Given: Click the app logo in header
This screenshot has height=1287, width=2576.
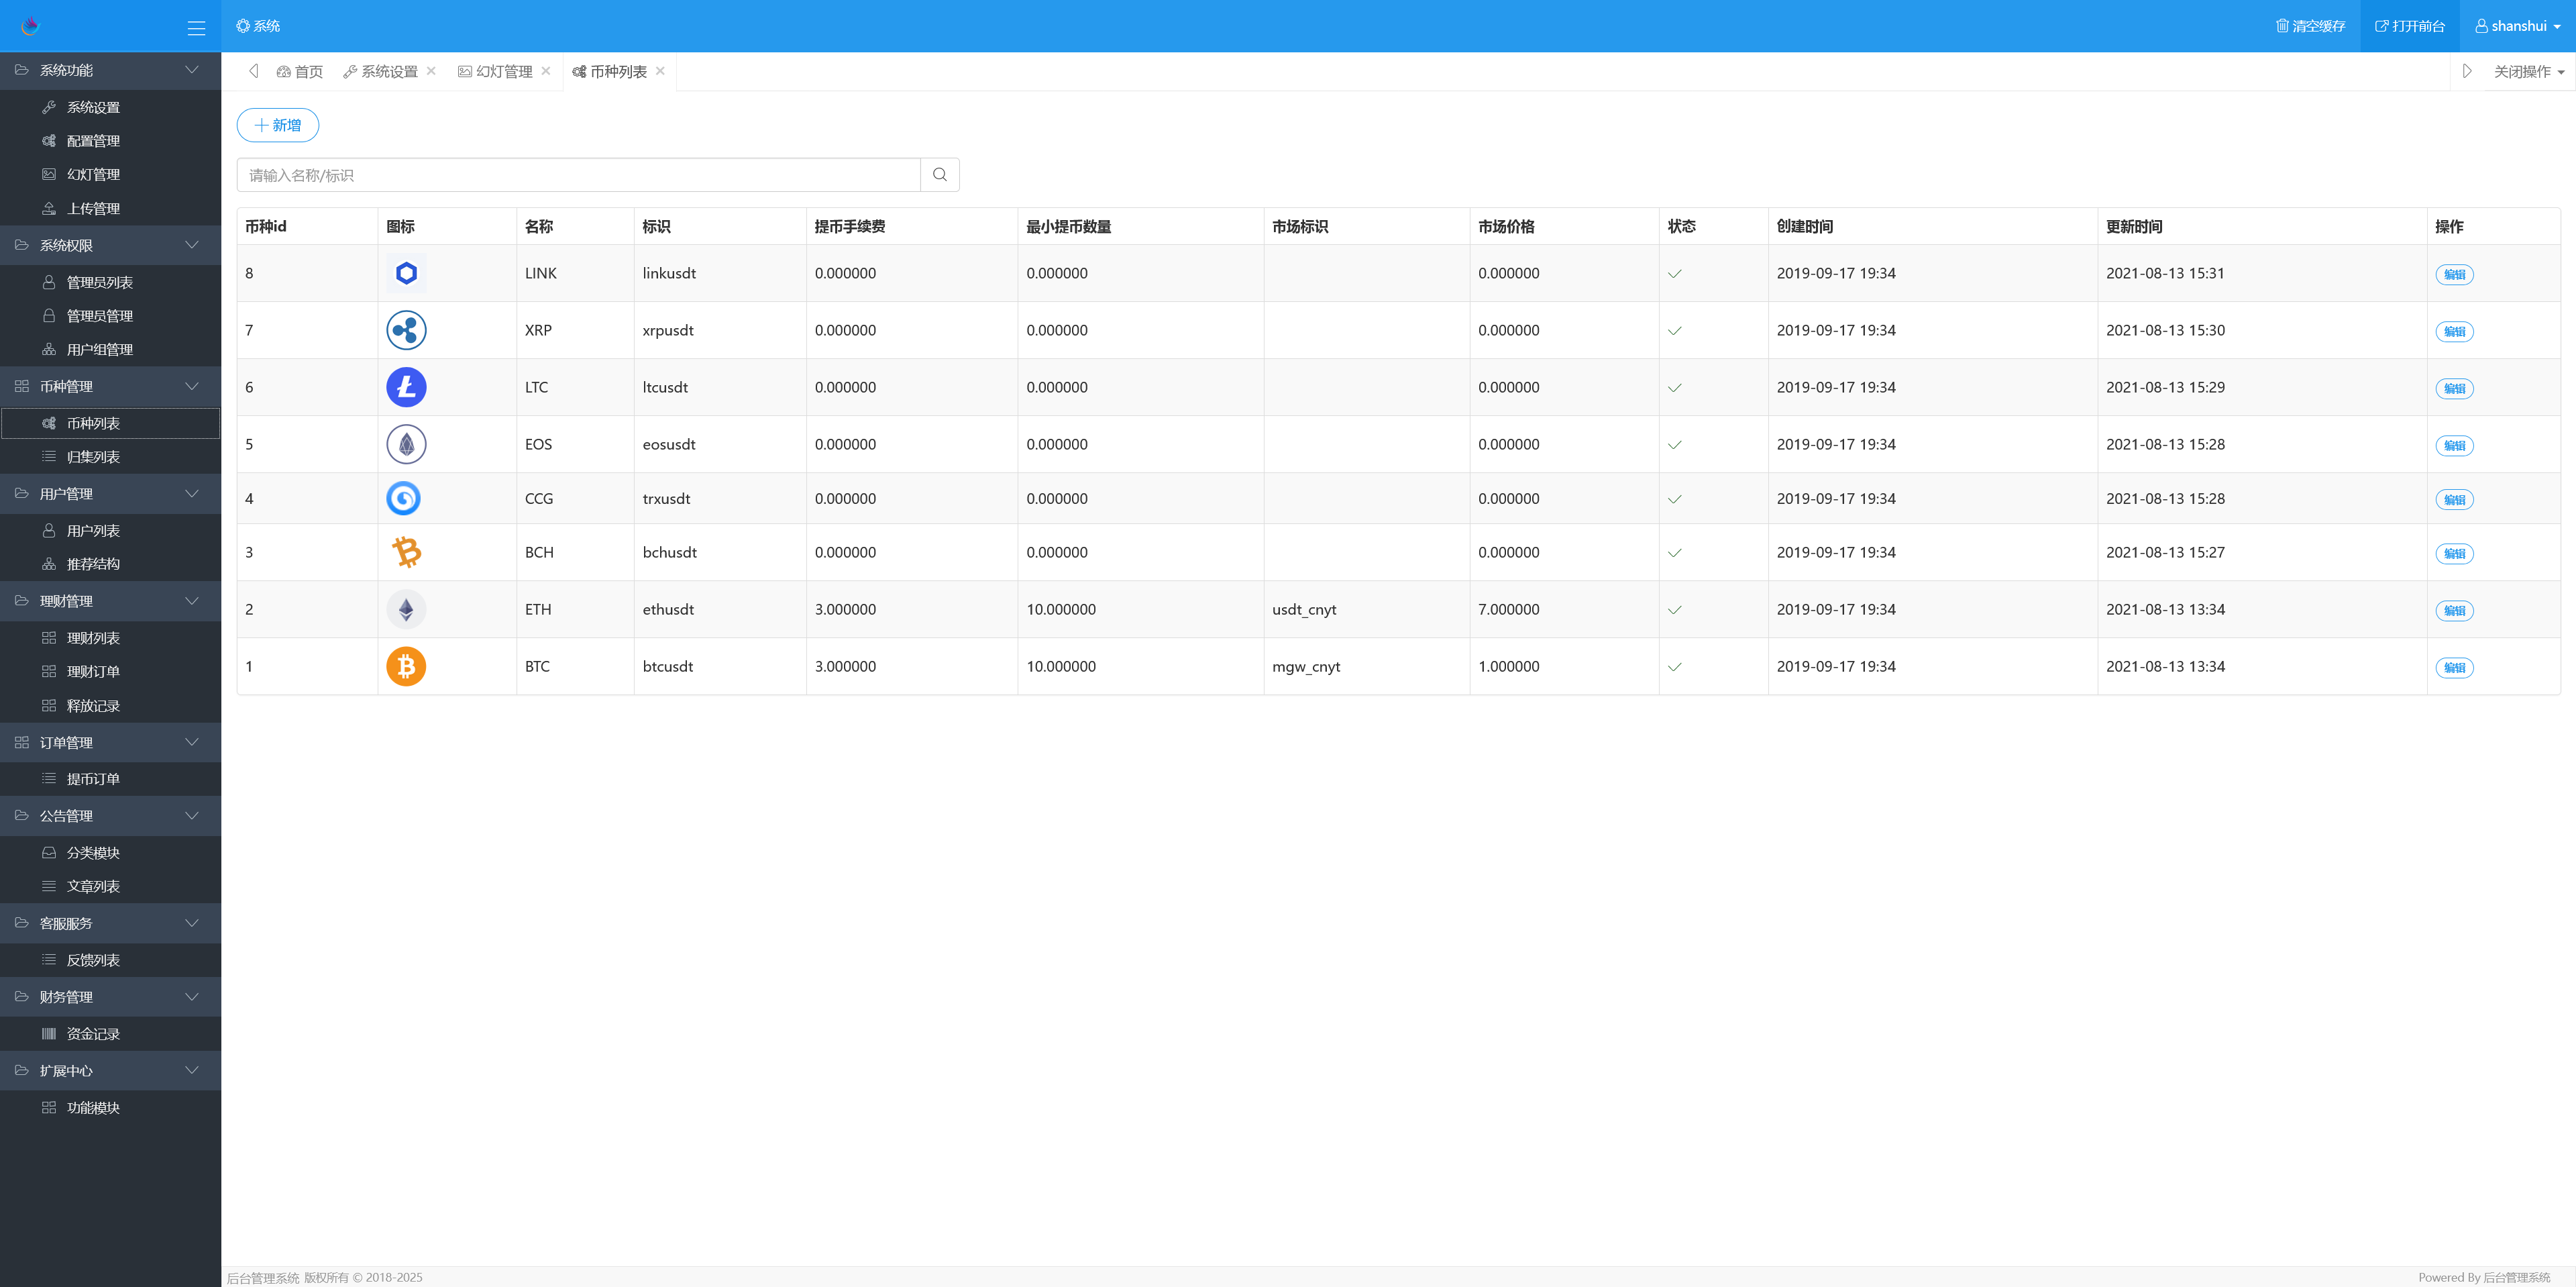Looking at the screenshot, I should [30, 26].
